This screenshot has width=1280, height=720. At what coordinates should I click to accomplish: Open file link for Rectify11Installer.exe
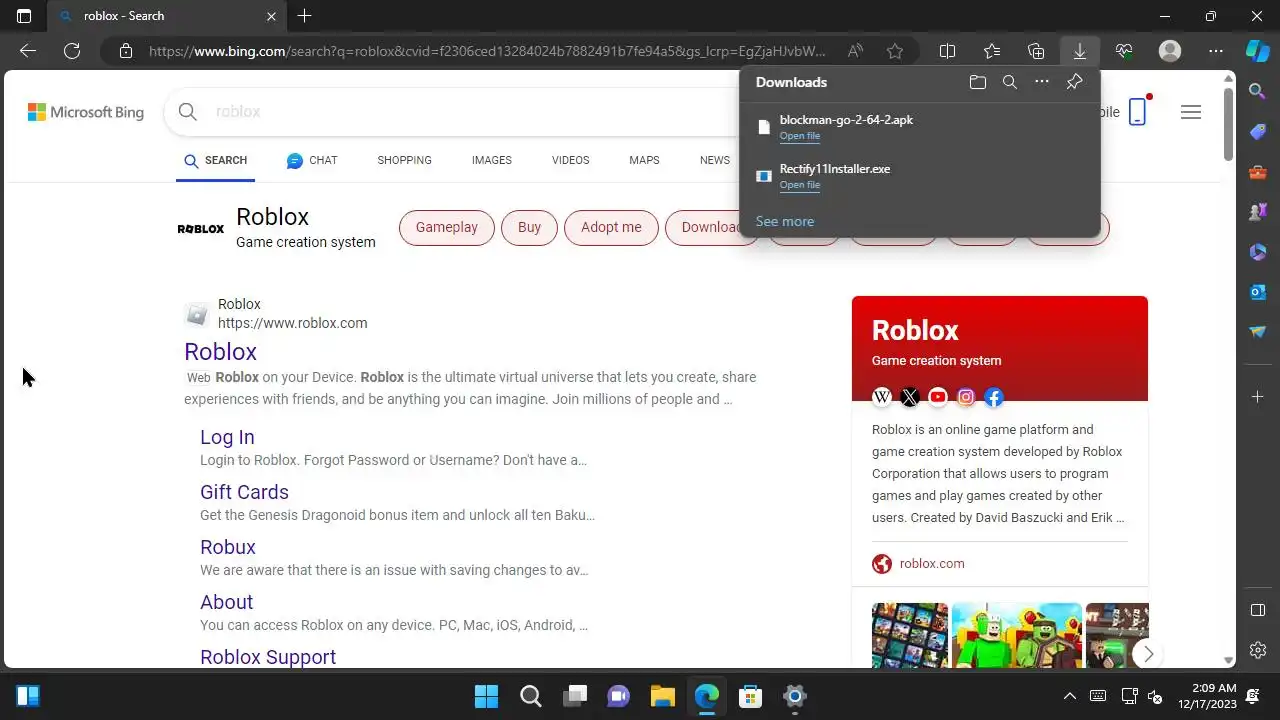click(x=800, y=185)
